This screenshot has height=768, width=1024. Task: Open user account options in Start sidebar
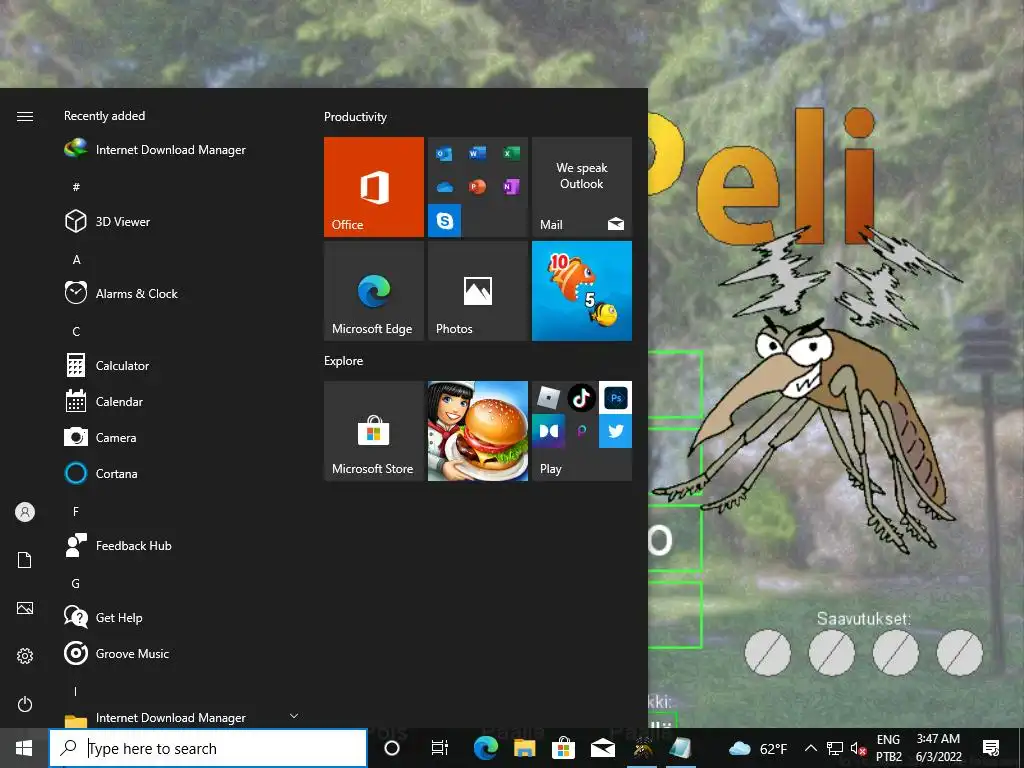pos(25,512)
